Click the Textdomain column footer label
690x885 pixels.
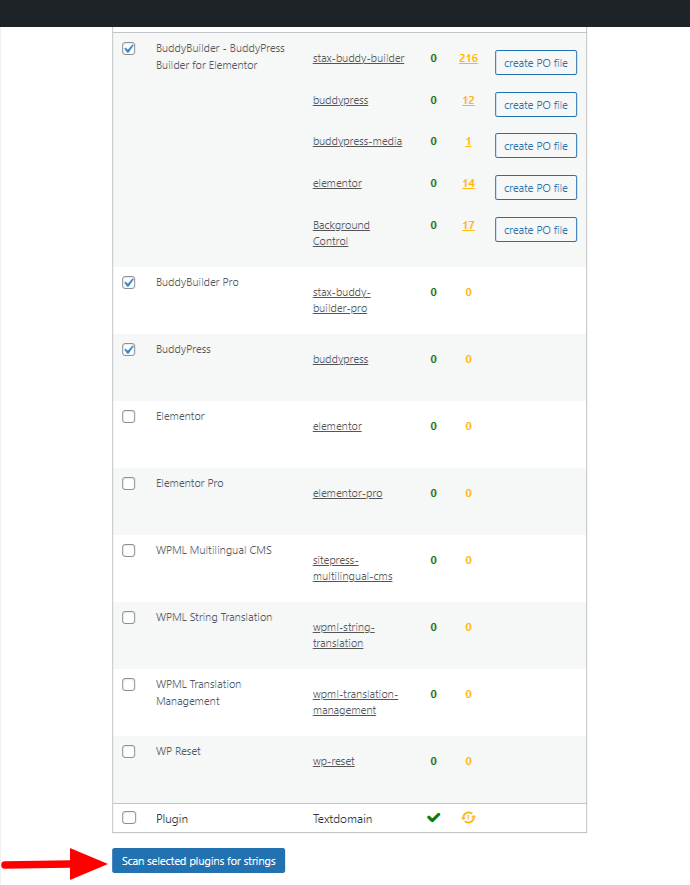[x=342, y=819]
